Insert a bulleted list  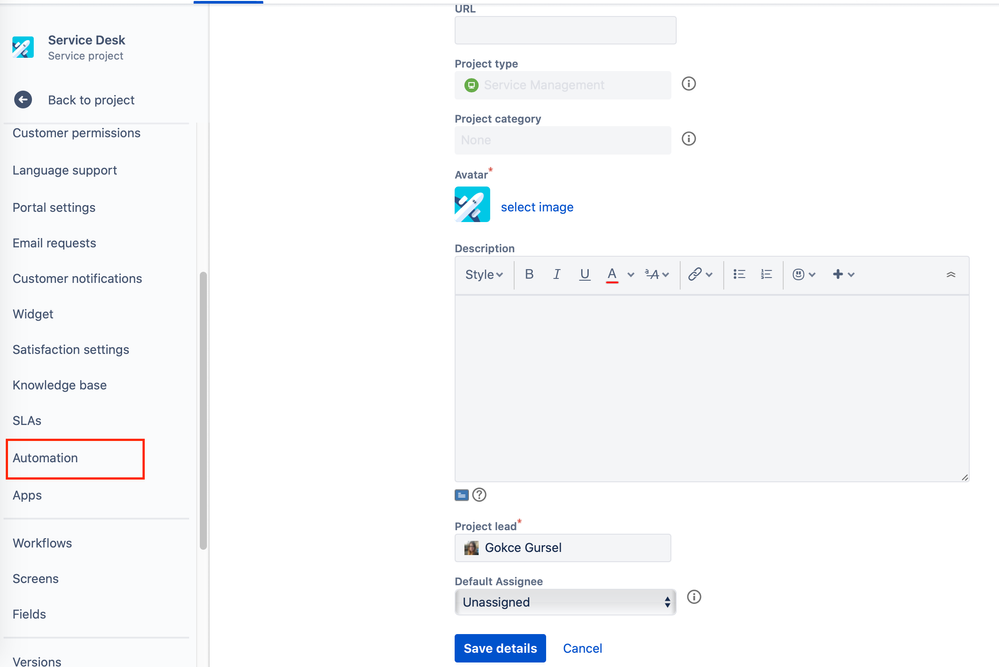pyautogui.click(x=739, y=274)
